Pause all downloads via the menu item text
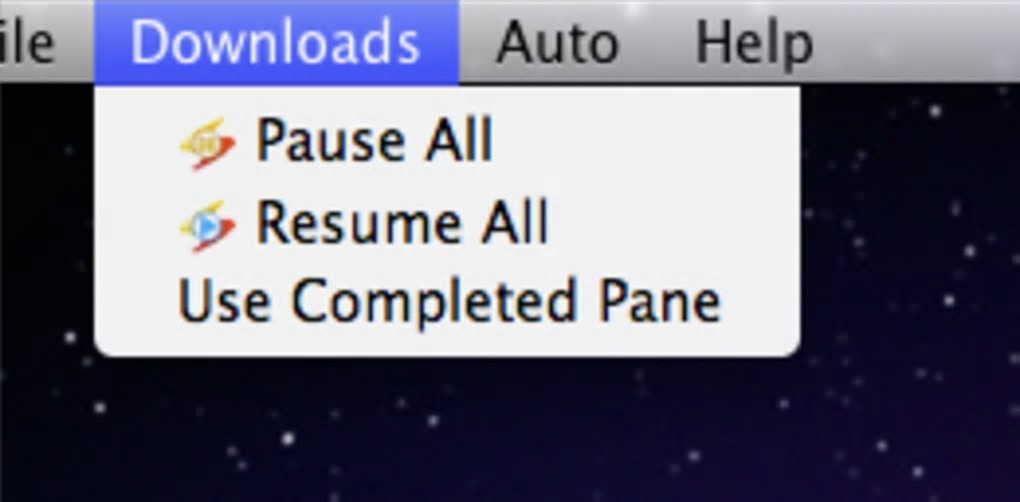Screen dimensions: 1020x502 pos(374,140)
